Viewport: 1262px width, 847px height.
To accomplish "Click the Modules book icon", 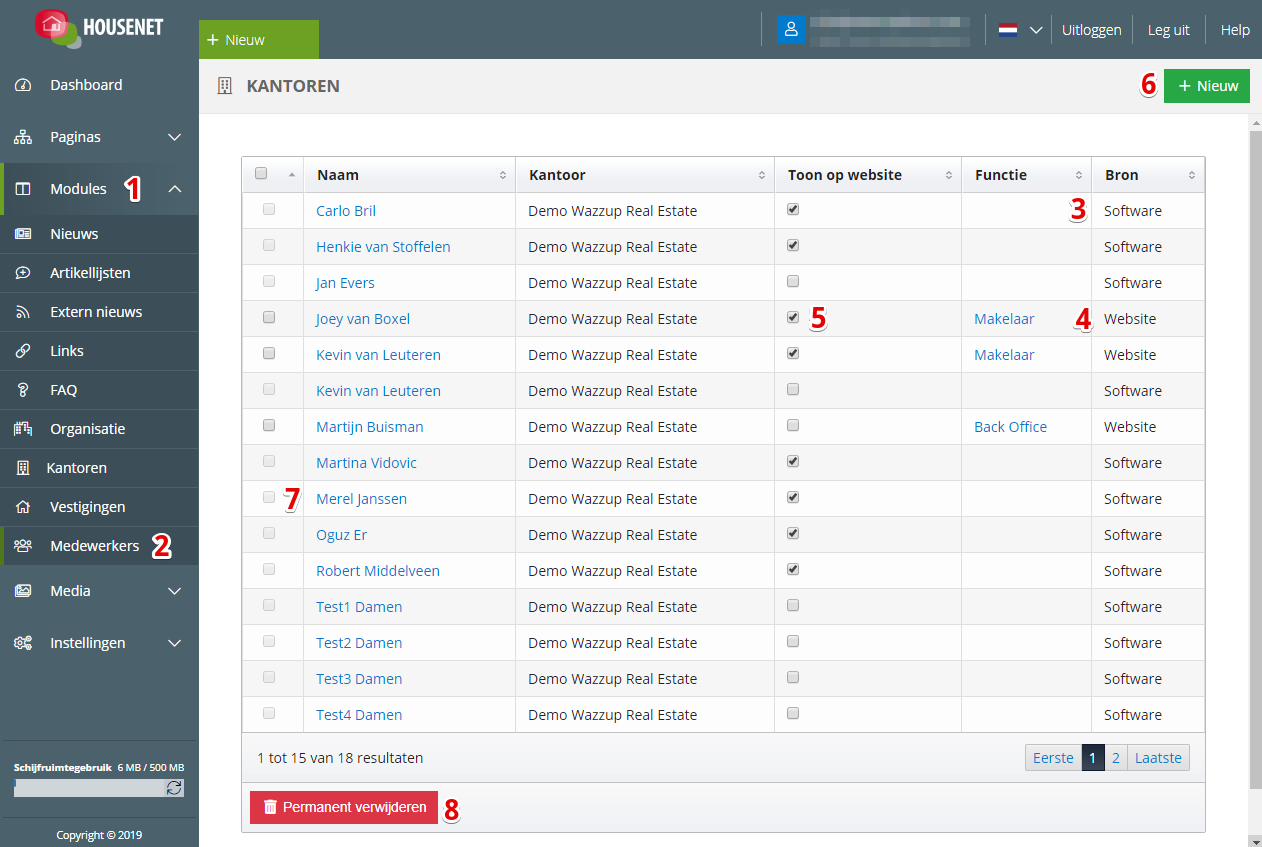I will click(23, 189).
